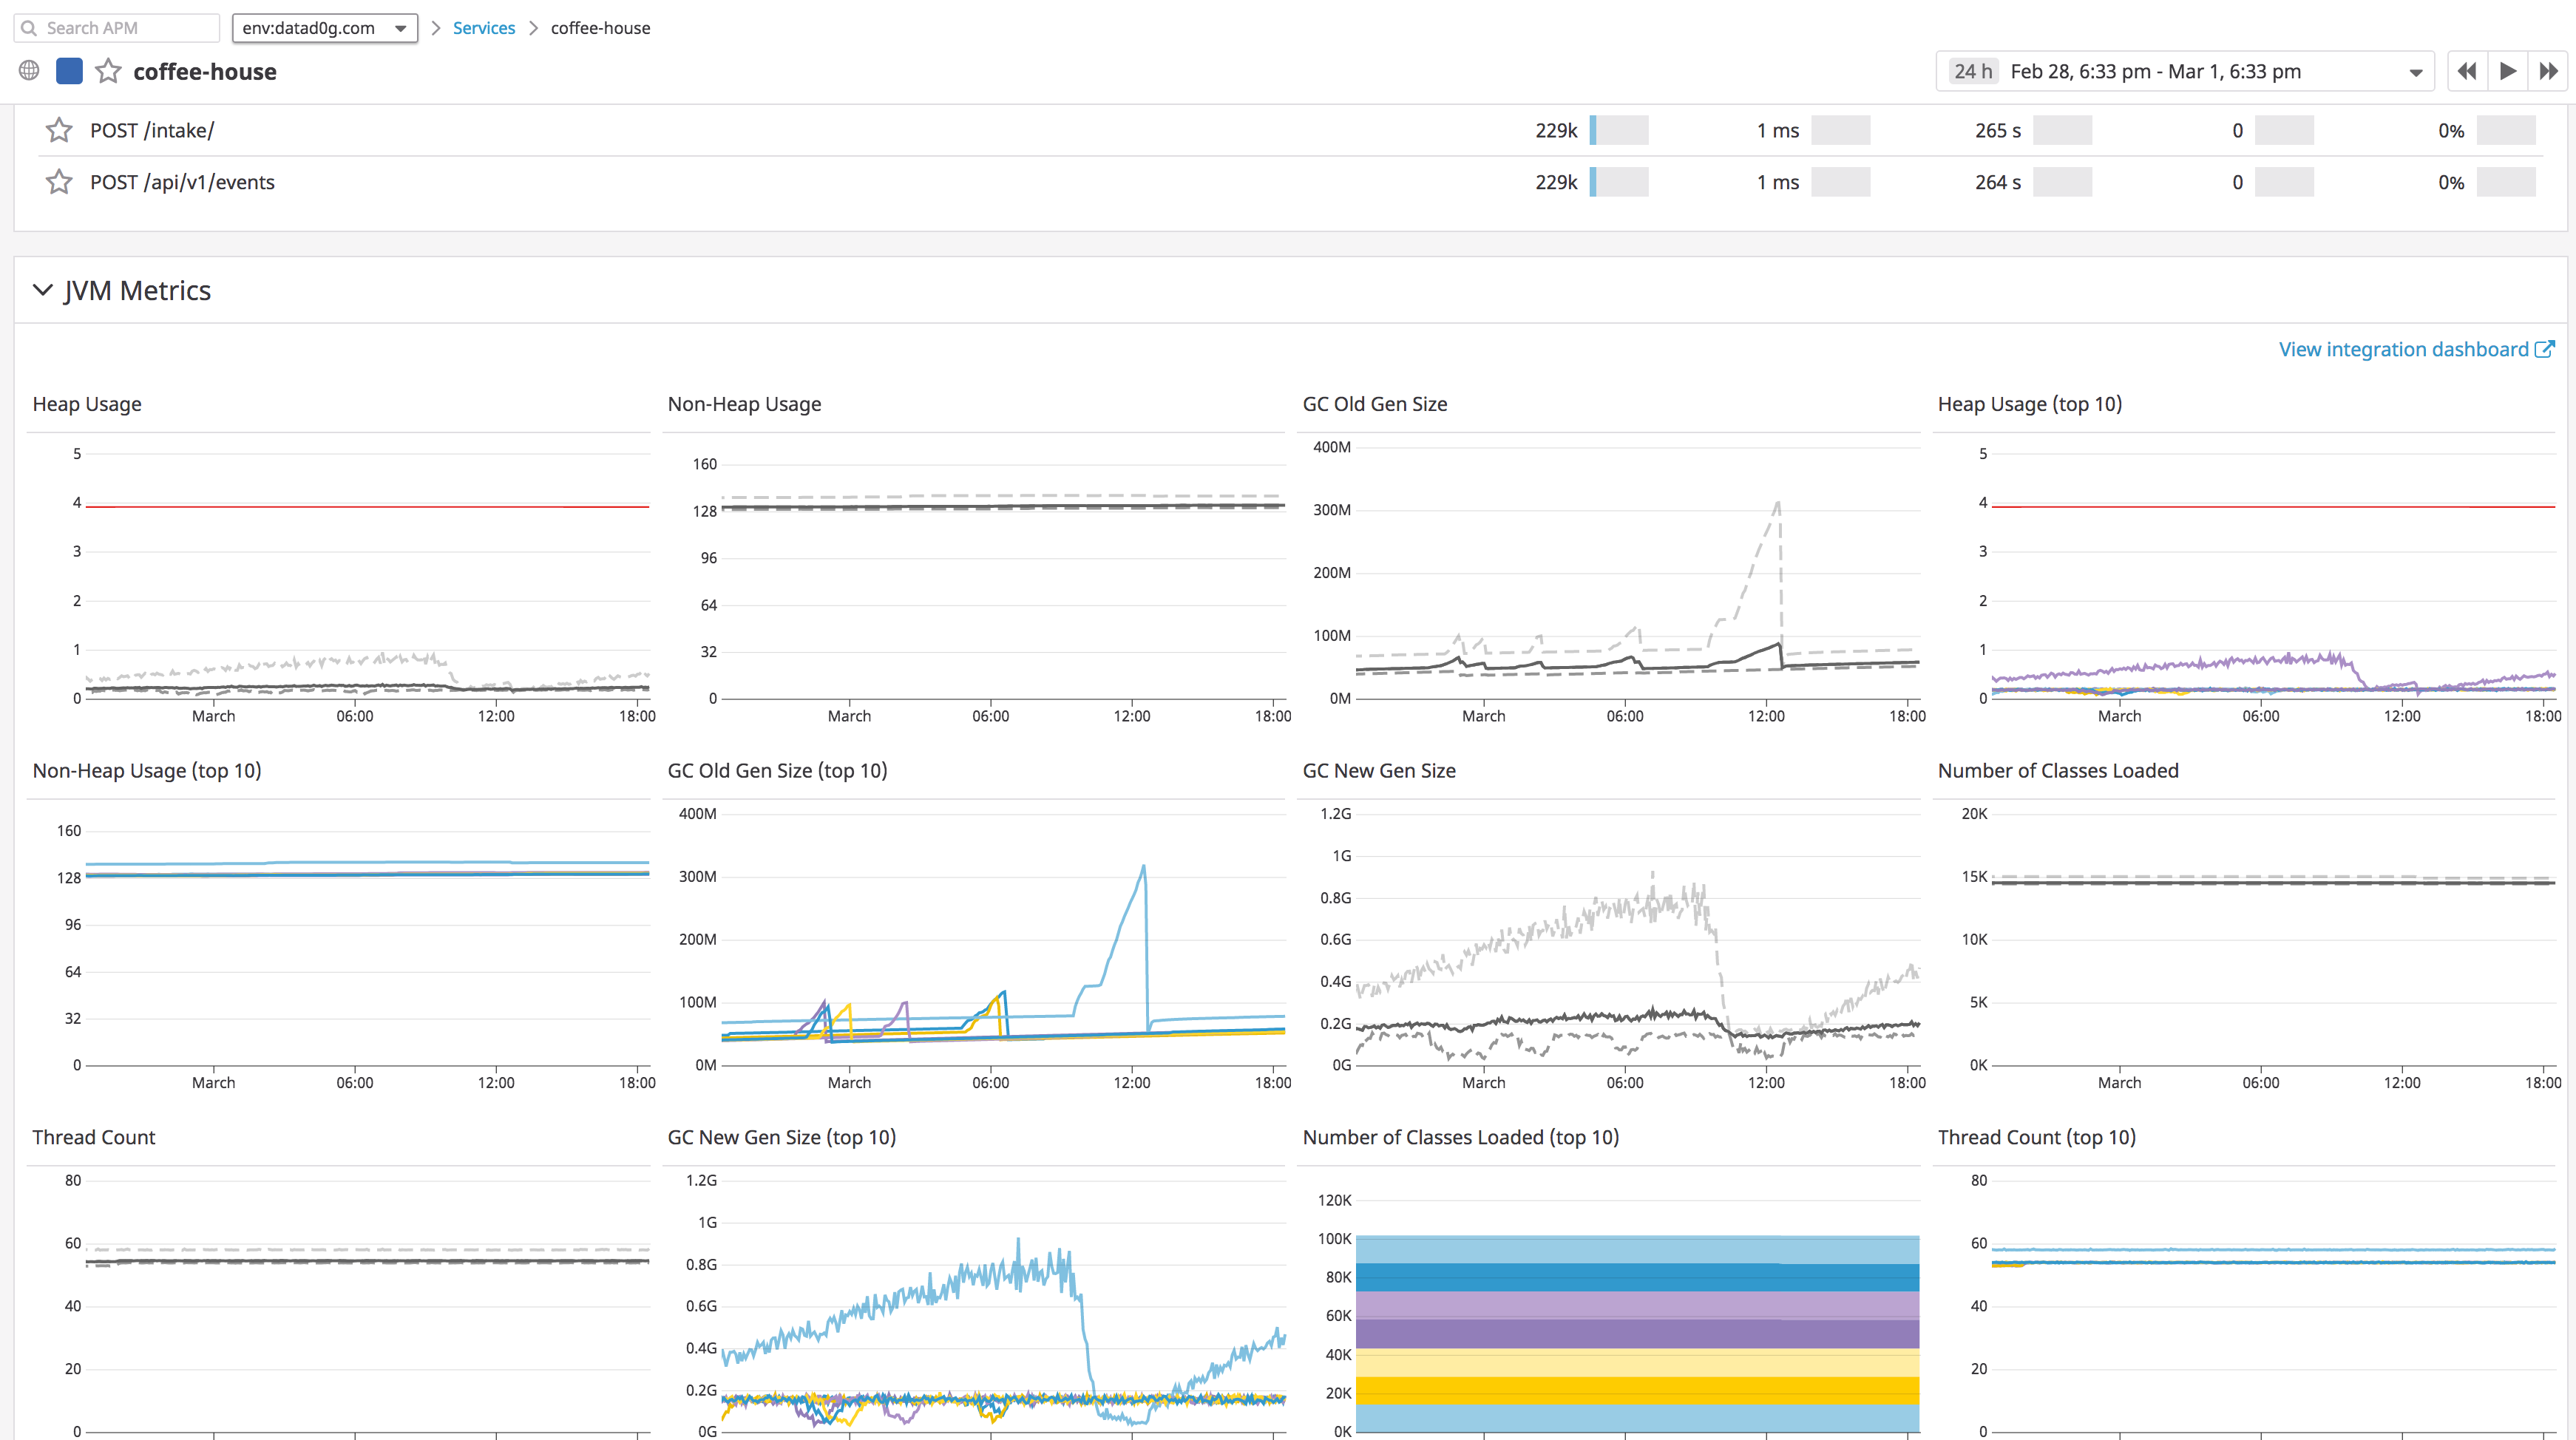
Task: Click the Non-Heap Usage (top 10) title
Action: [147, 770]
